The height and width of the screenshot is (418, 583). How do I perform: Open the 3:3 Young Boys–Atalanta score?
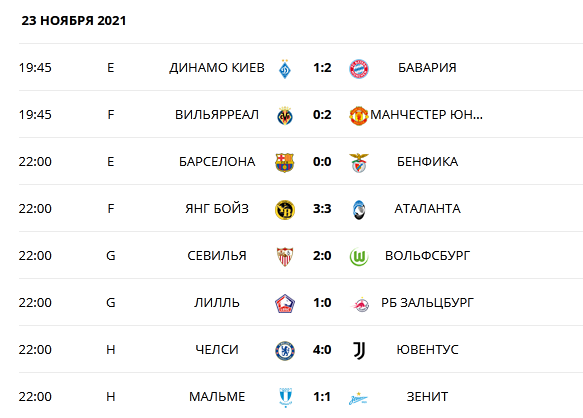(322, 209)
